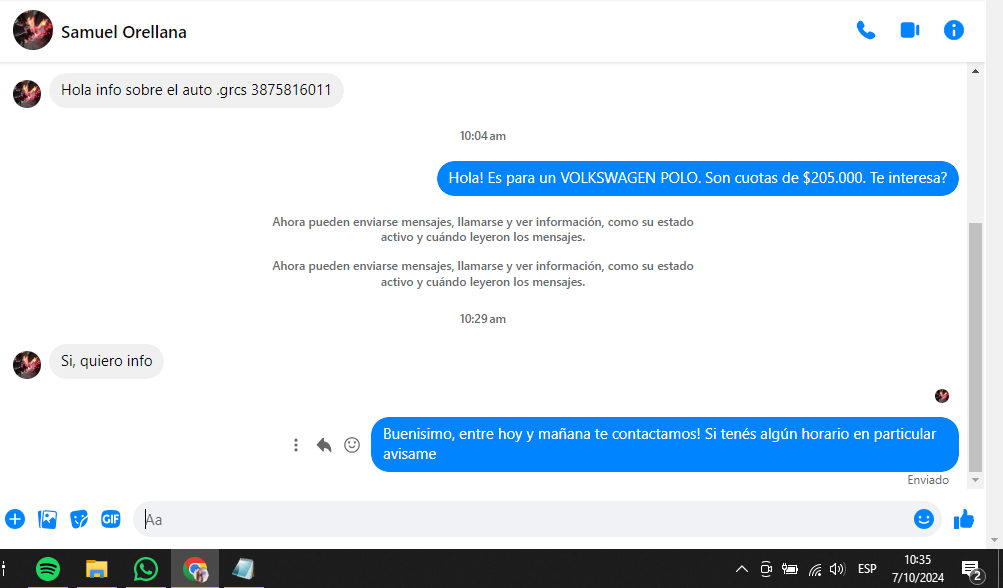The image size is (1003, 588).
Task: Open Samuel Orellana's profile from the header name
Action: coord(124,32)
